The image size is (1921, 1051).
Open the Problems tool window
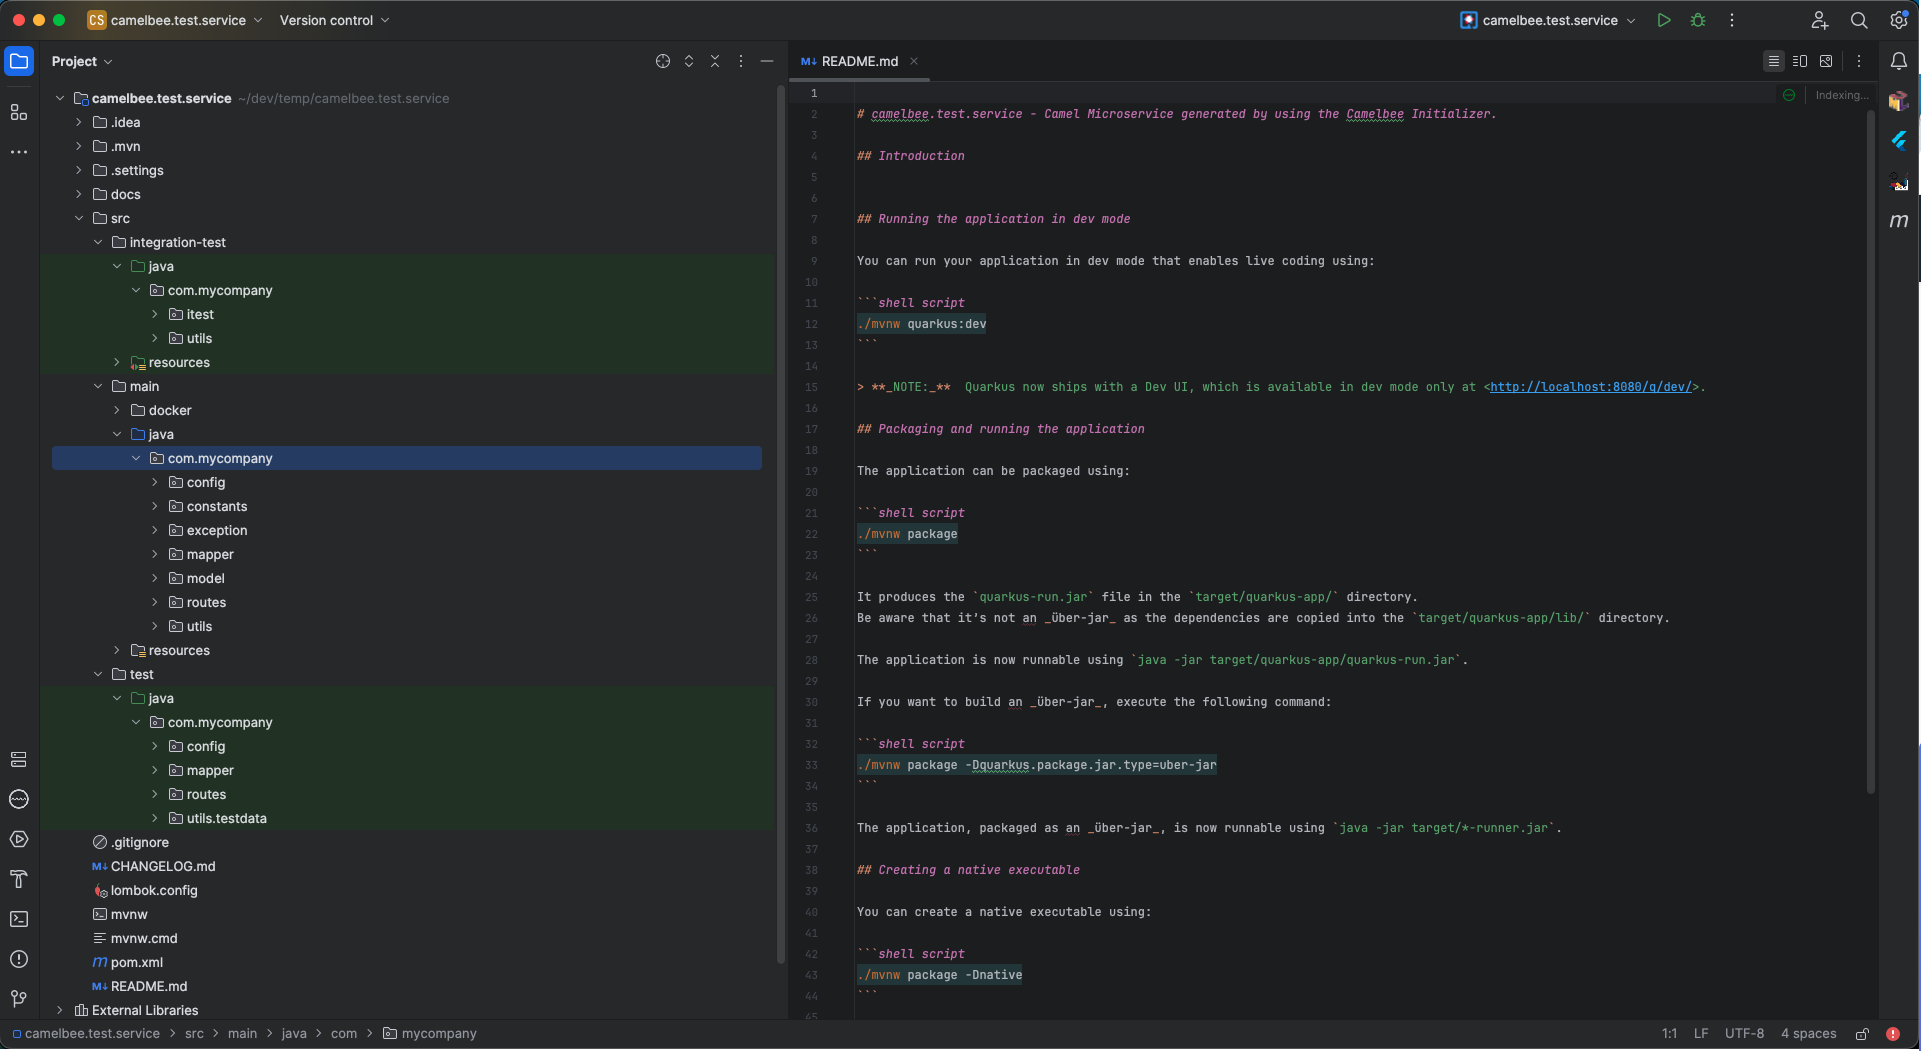tap(18, 959)
